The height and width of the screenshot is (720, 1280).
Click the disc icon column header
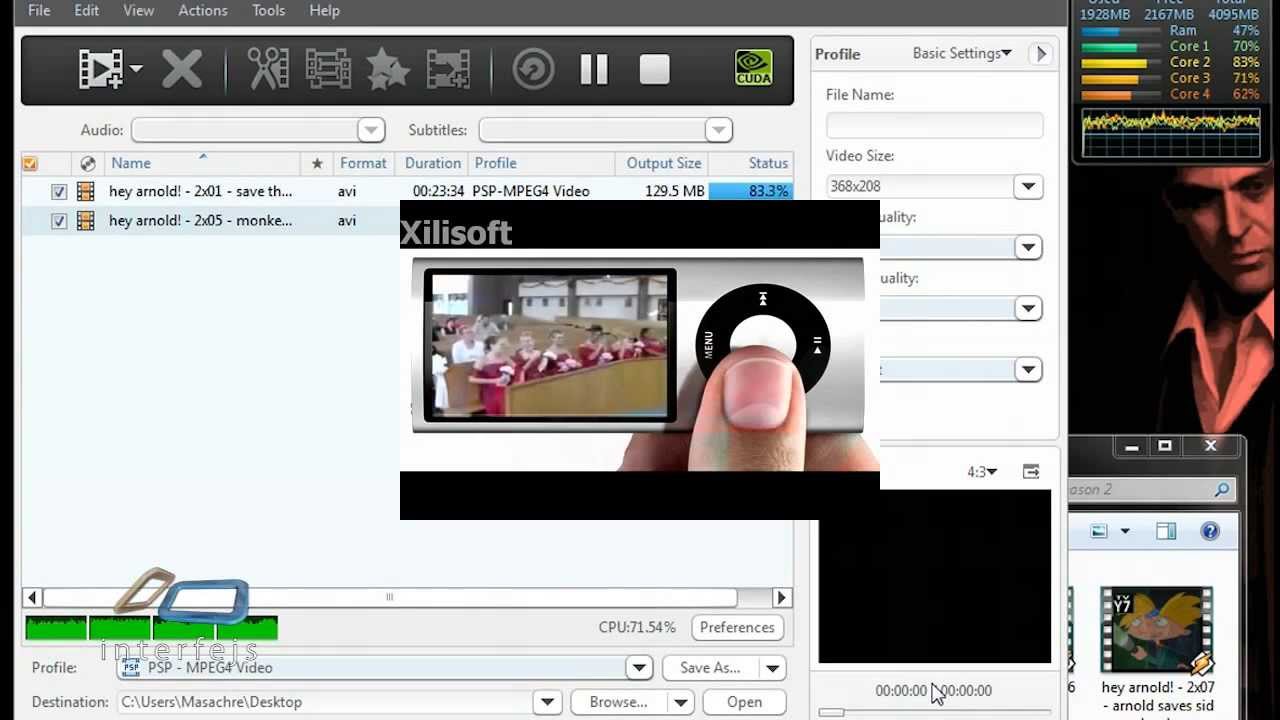click(88, 163)
